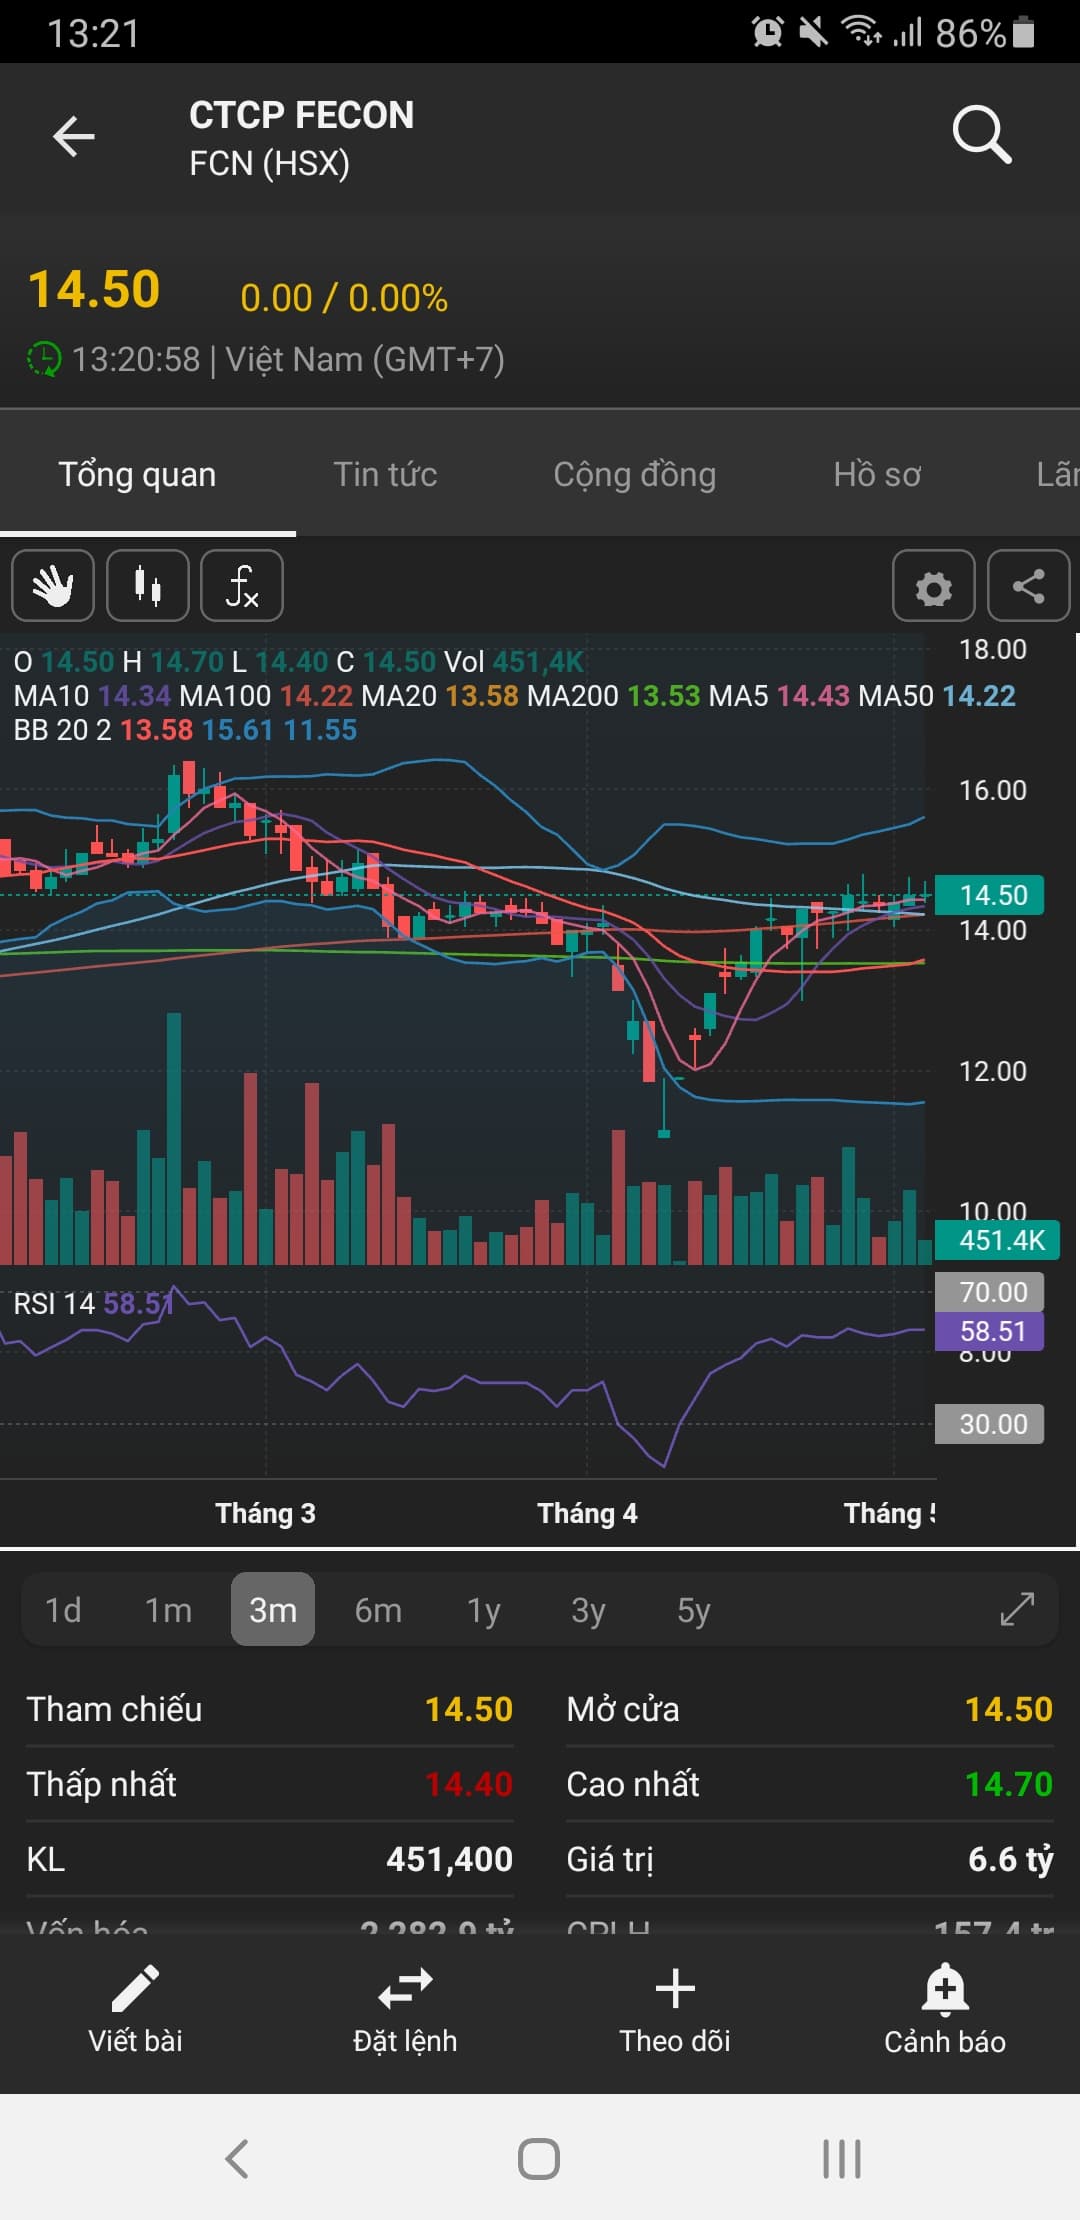
Task: Open candlestick chart type selector
Action: (x=148, y=586)
